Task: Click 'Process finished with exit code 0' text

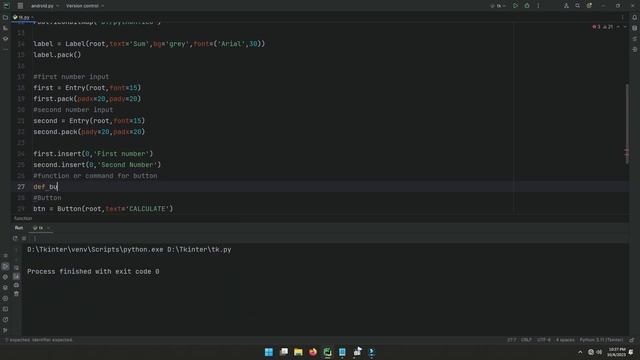Action: pos(93,271)
